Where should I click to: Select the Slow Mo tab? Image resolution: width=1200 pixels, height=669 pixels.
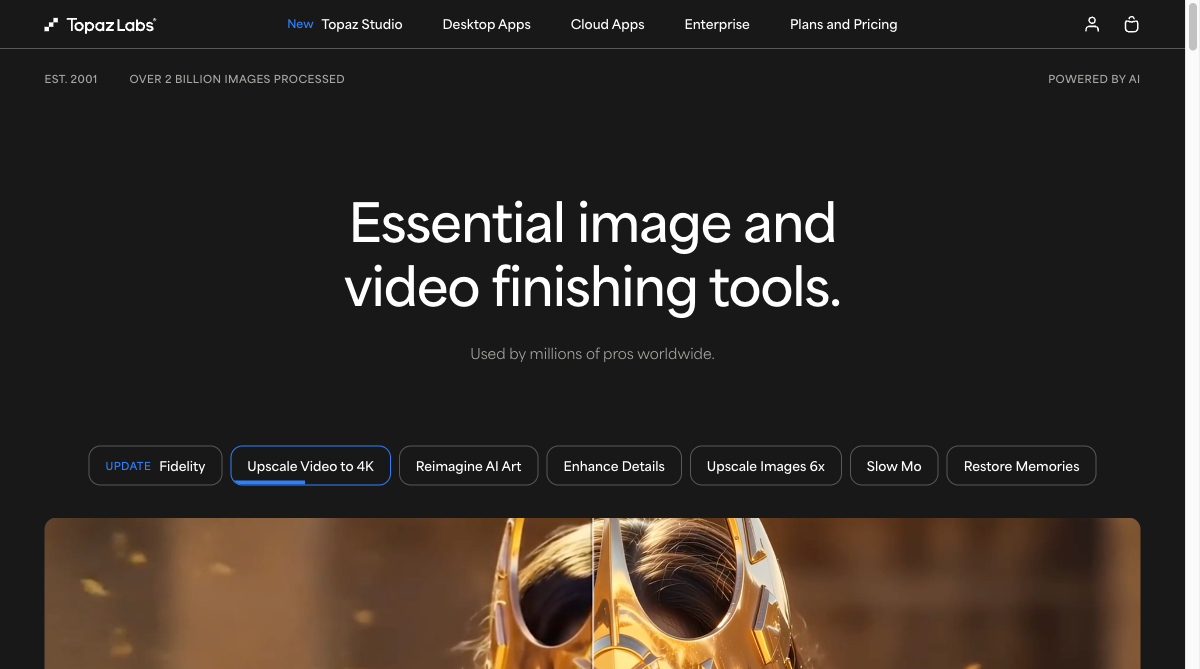pos(893,466)
